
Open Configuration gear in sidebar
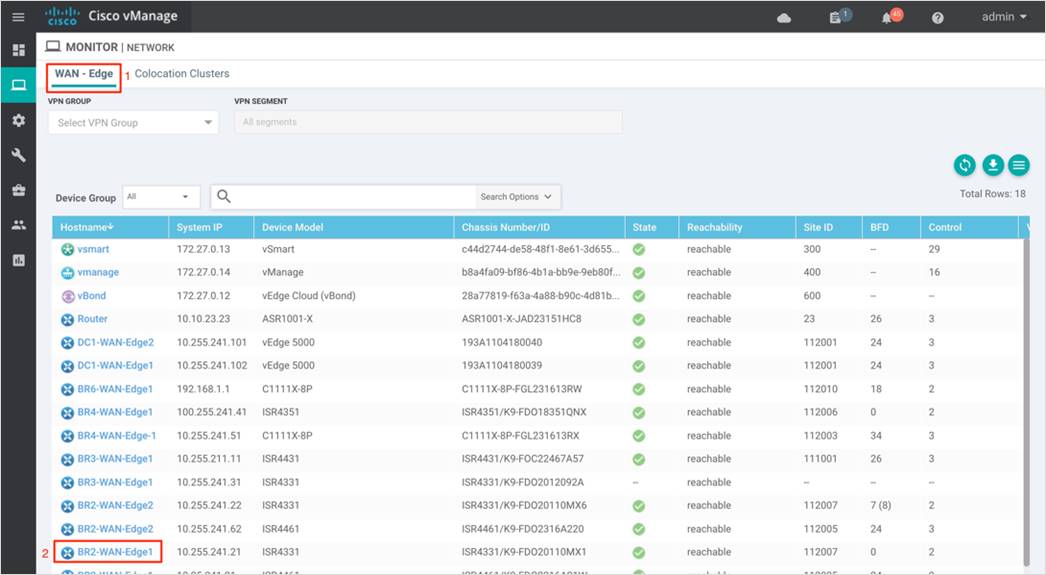19,120
